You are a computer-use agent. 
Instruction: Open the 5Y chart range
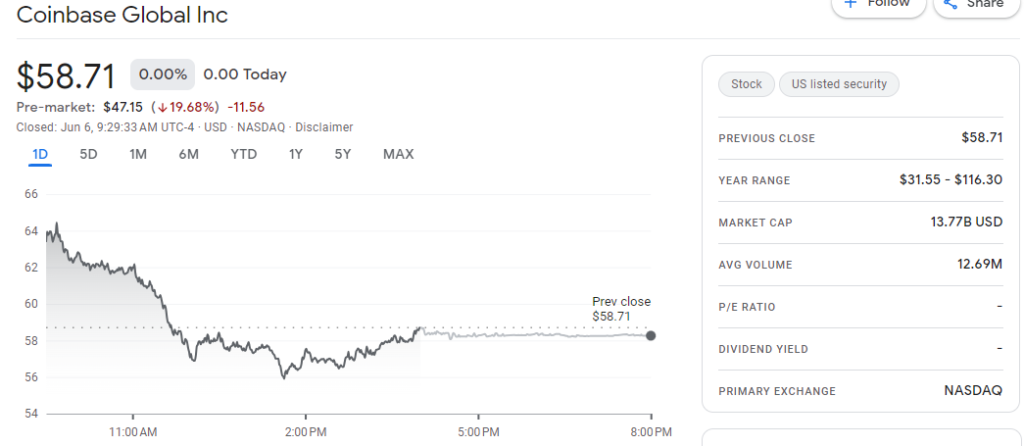point(343,154)
